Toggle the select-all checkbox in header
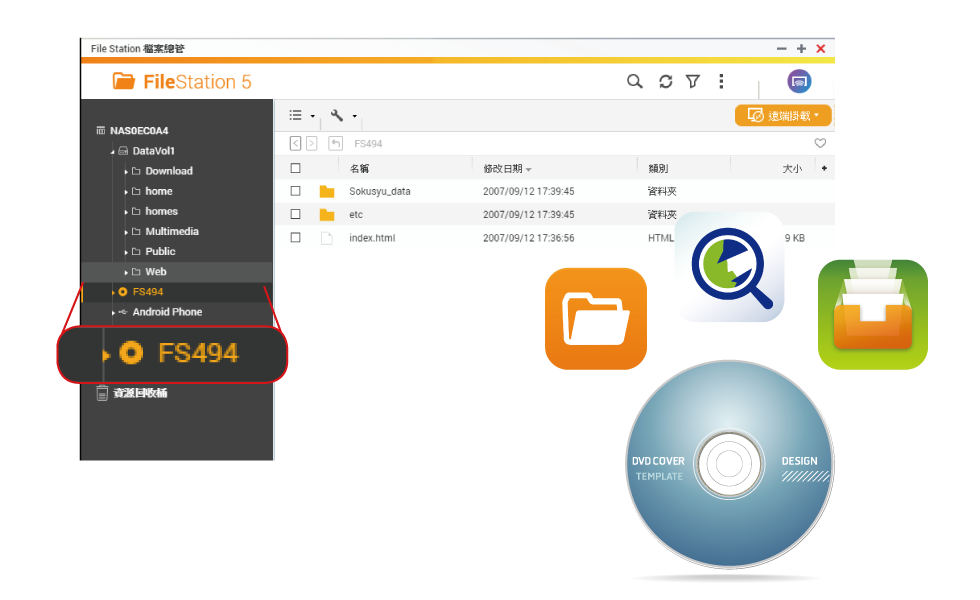The width and height of the screenshot is (980, 600). coord(296,168)
